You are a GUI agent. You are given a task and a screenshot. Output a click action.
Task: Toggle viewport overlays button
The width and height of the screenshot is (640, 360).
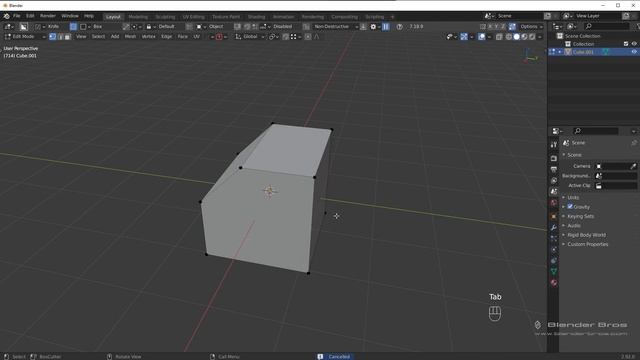(x=482, y=37)
